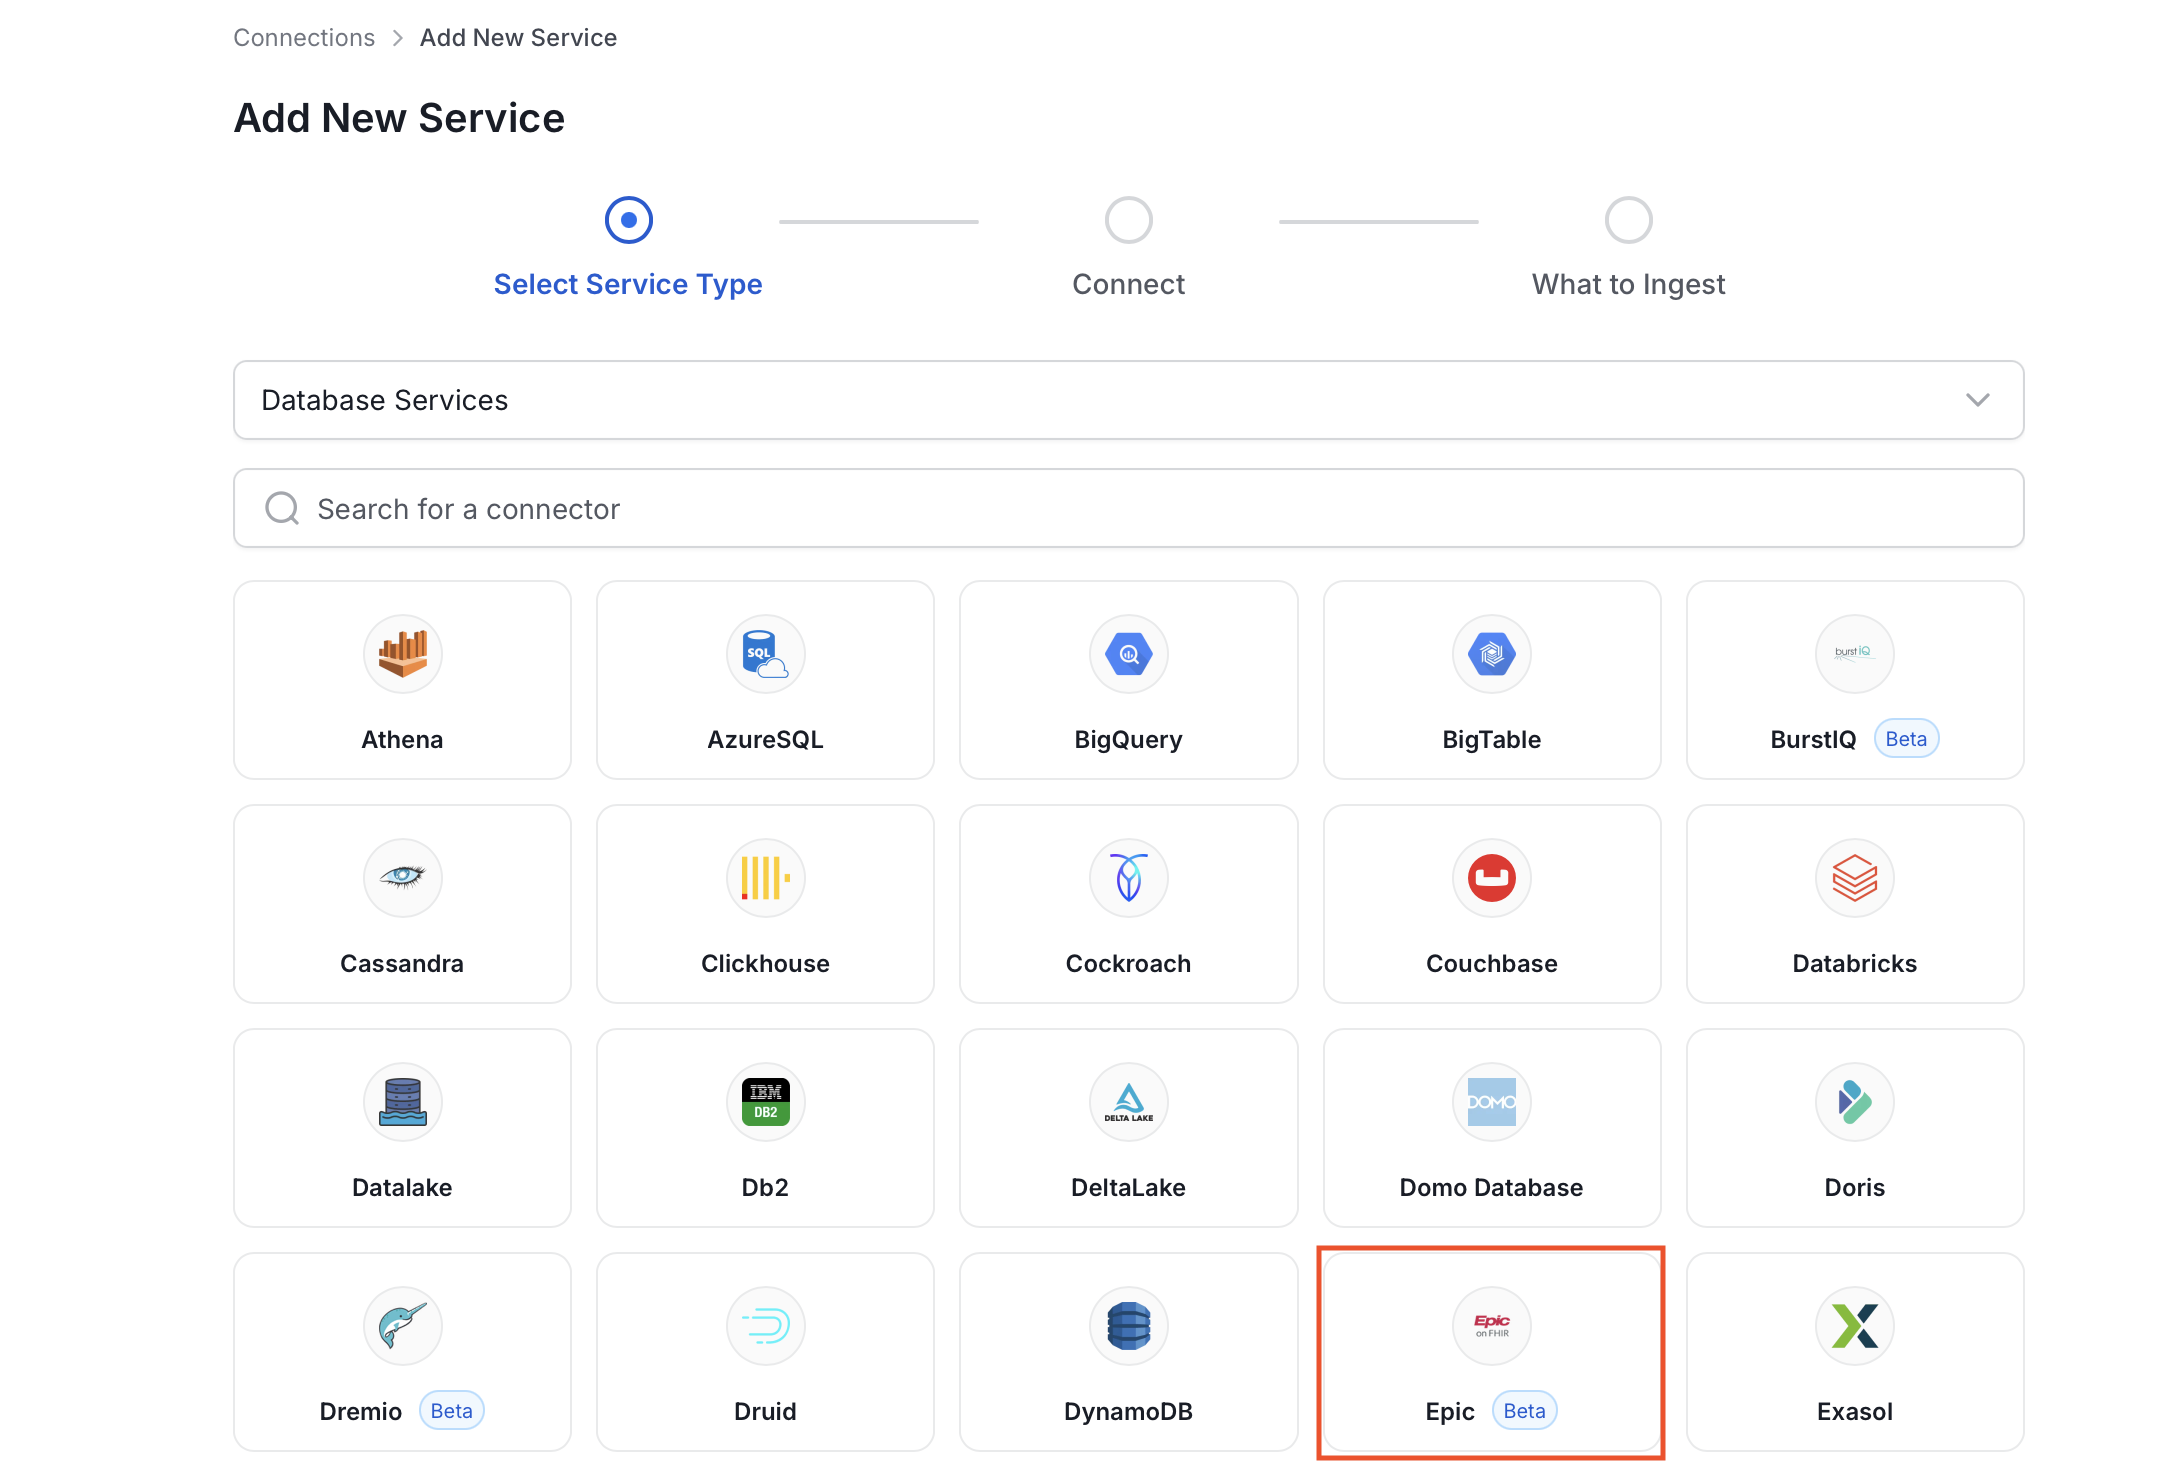Jump to the What to Ingest label
2164x1472 pixels.
[1628, 284]
